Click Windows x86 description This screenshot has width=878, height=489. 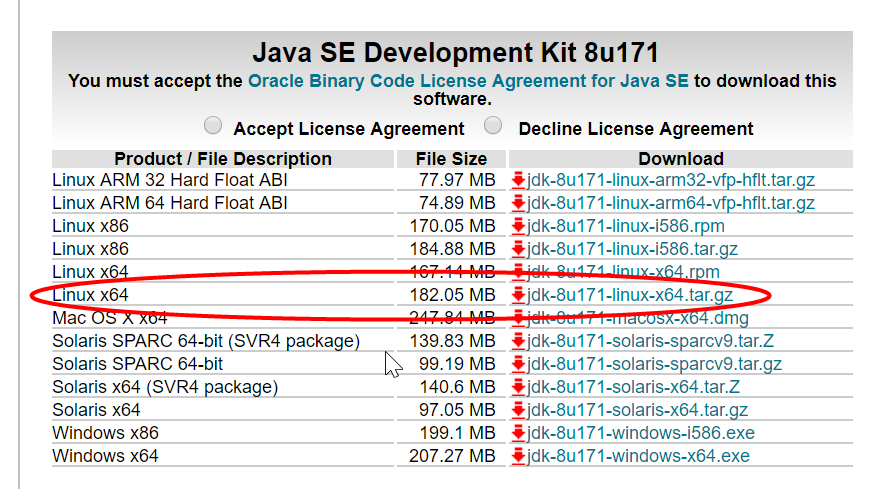point(105,433)
